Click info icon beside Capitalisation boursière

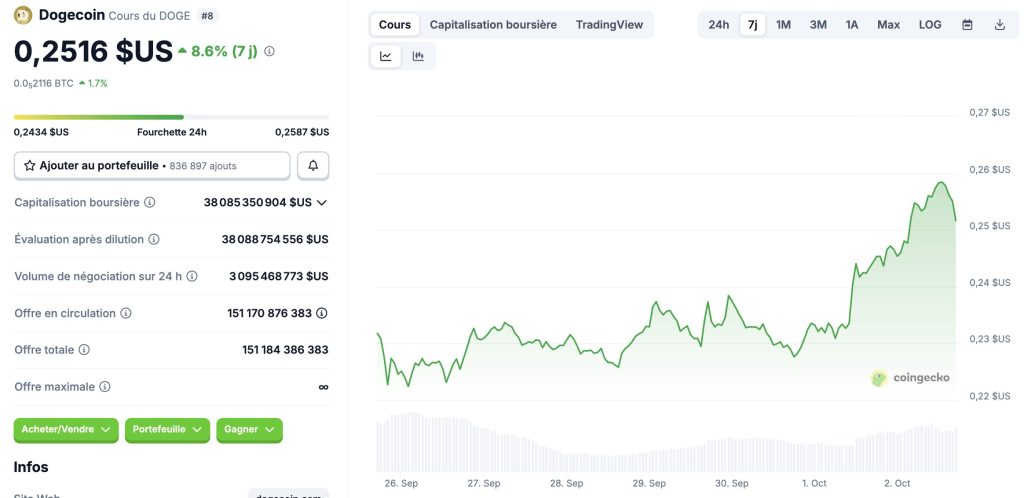point(150,202)
